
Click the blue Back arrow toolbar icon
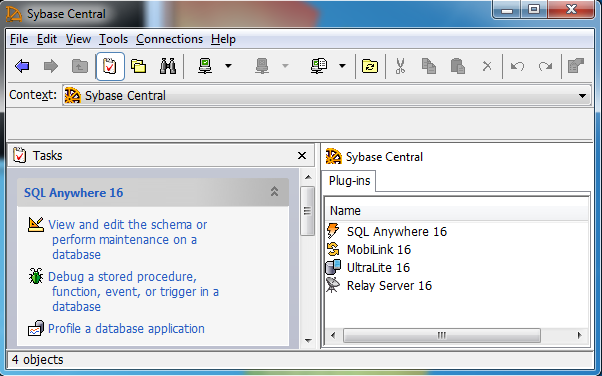pyautogui.click(x=22, y=66)
